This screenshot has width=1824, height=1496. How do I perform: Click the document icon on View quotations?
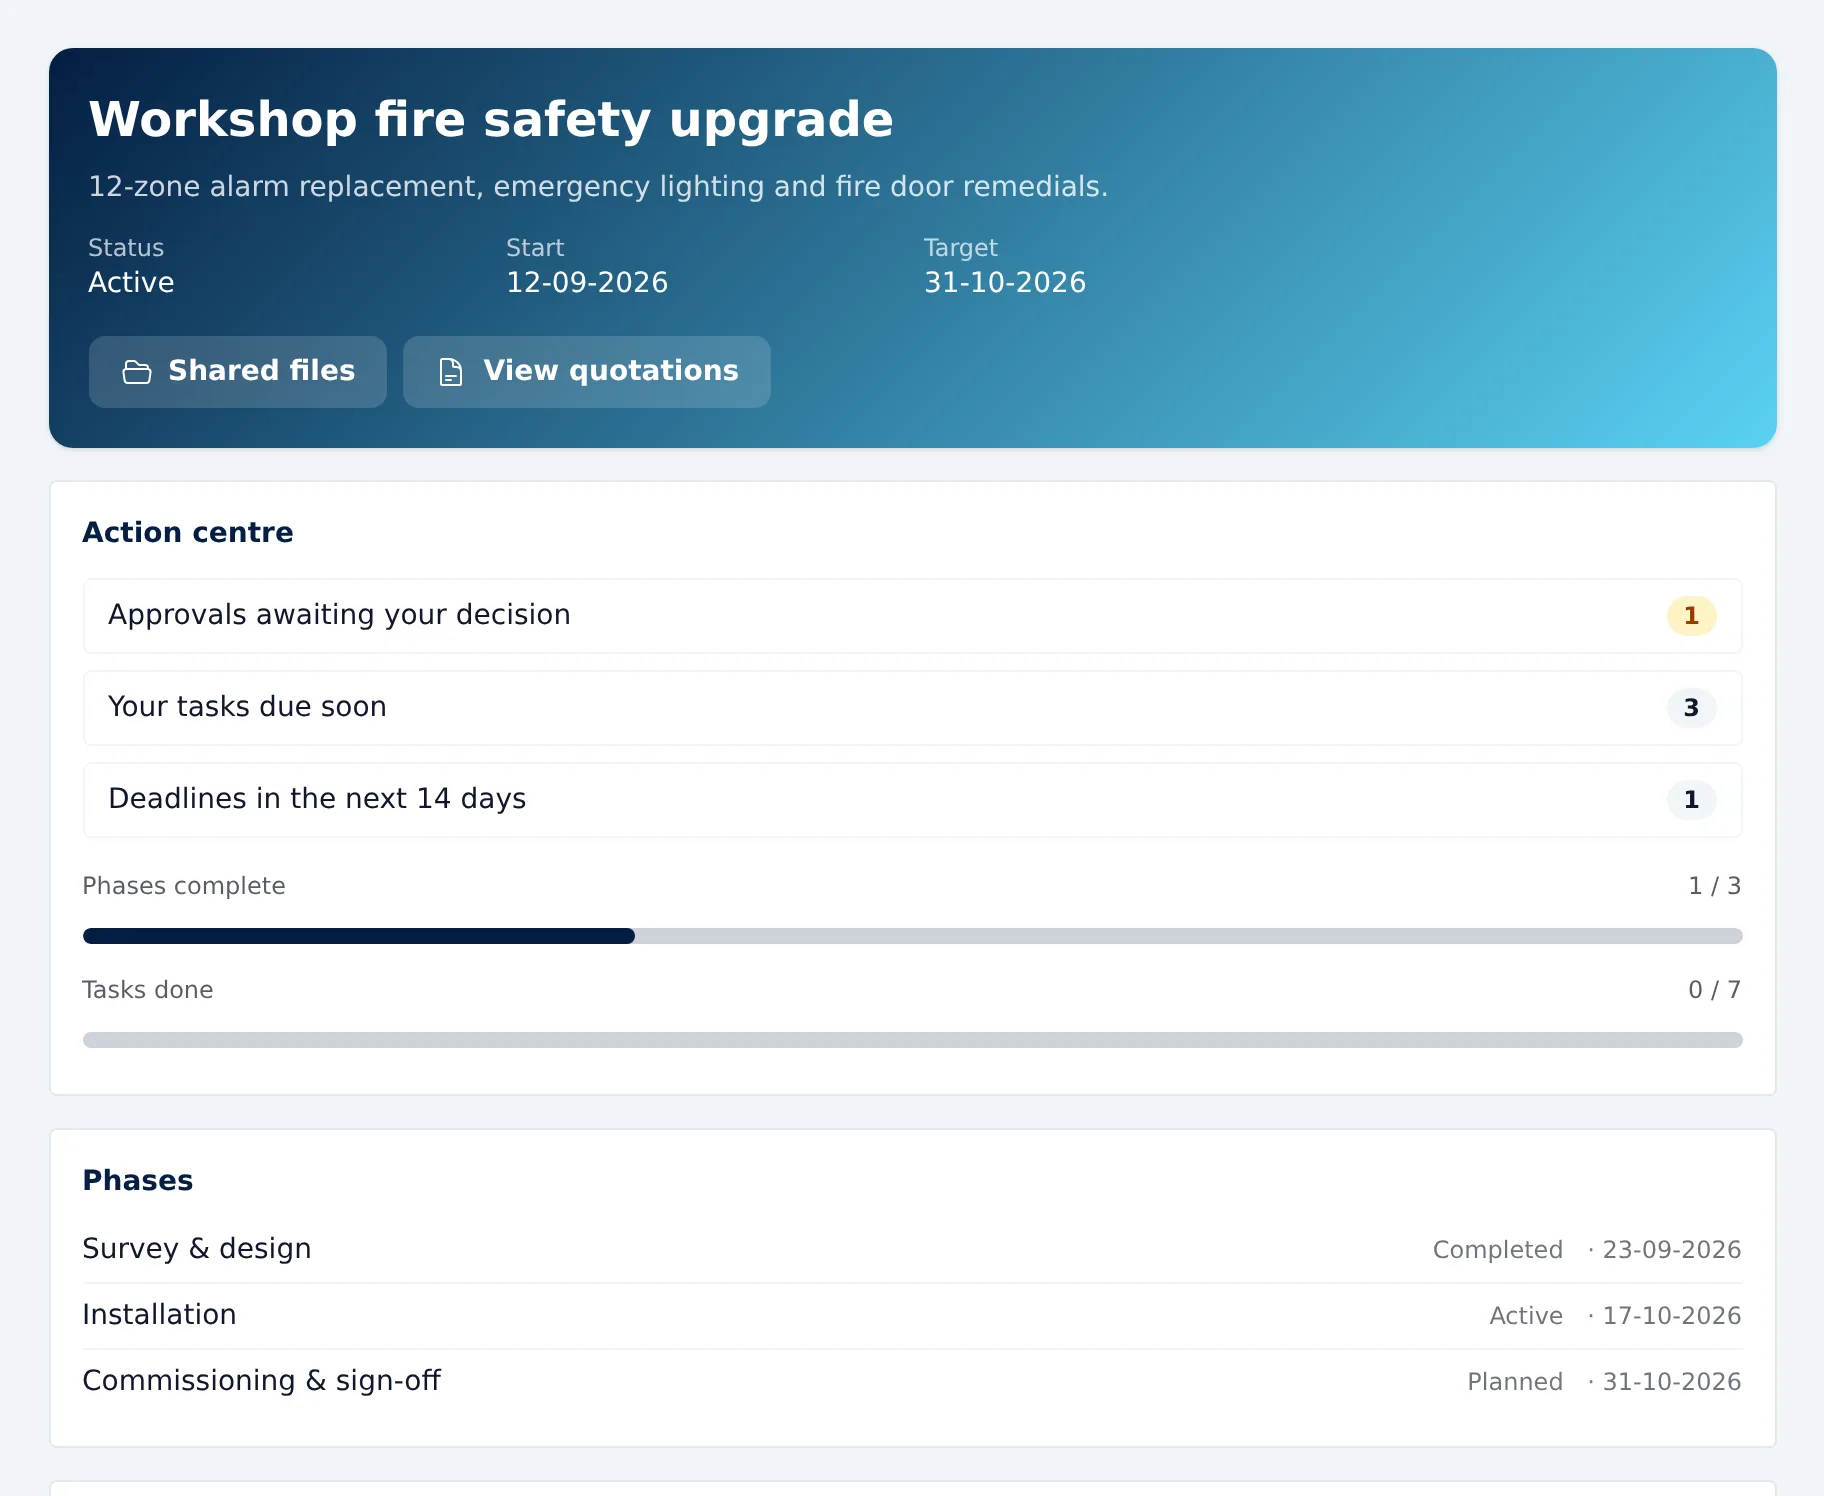coord(451,372)
